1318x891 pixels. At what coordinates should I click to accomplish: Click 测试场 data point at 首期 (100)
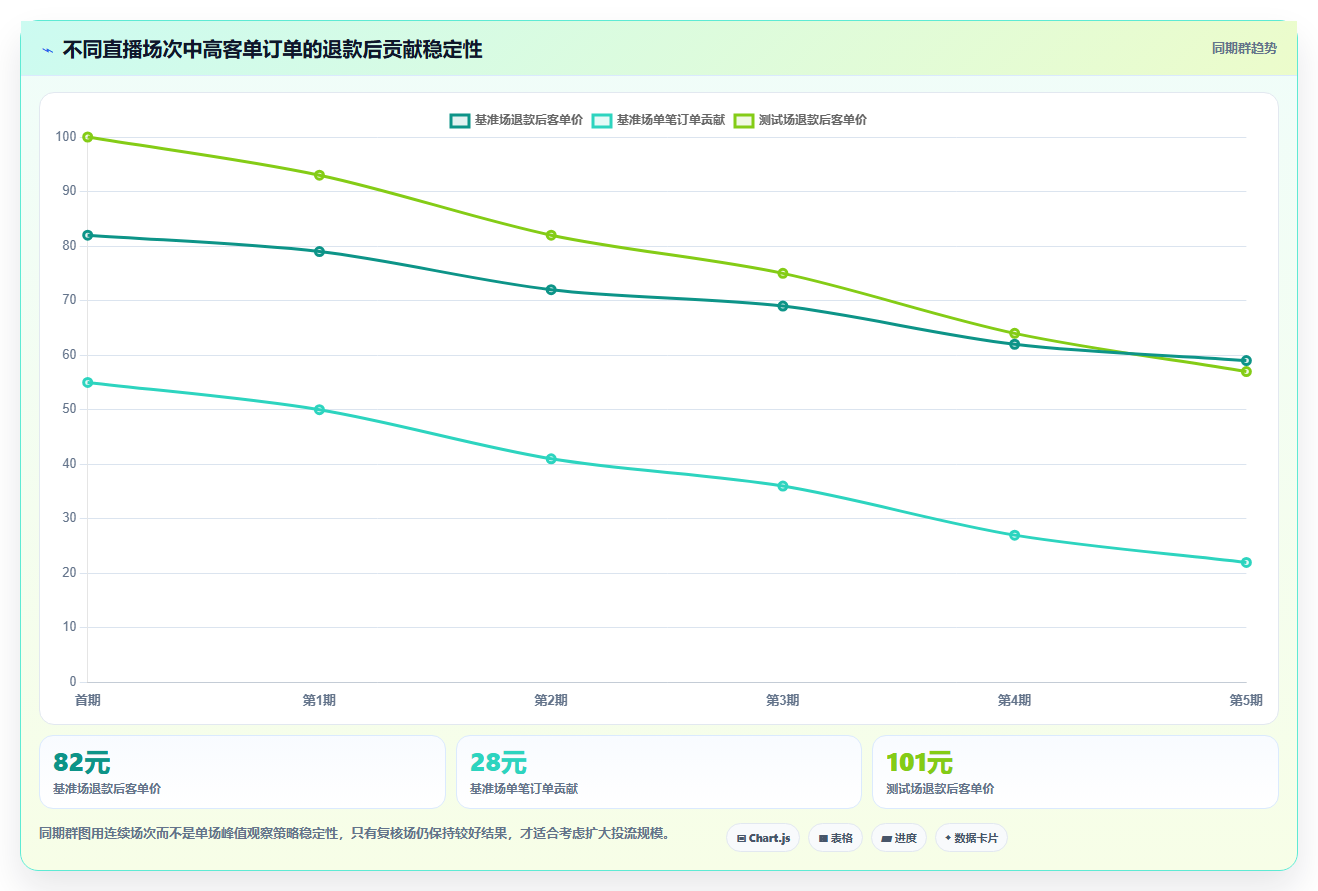pos(88,137)
